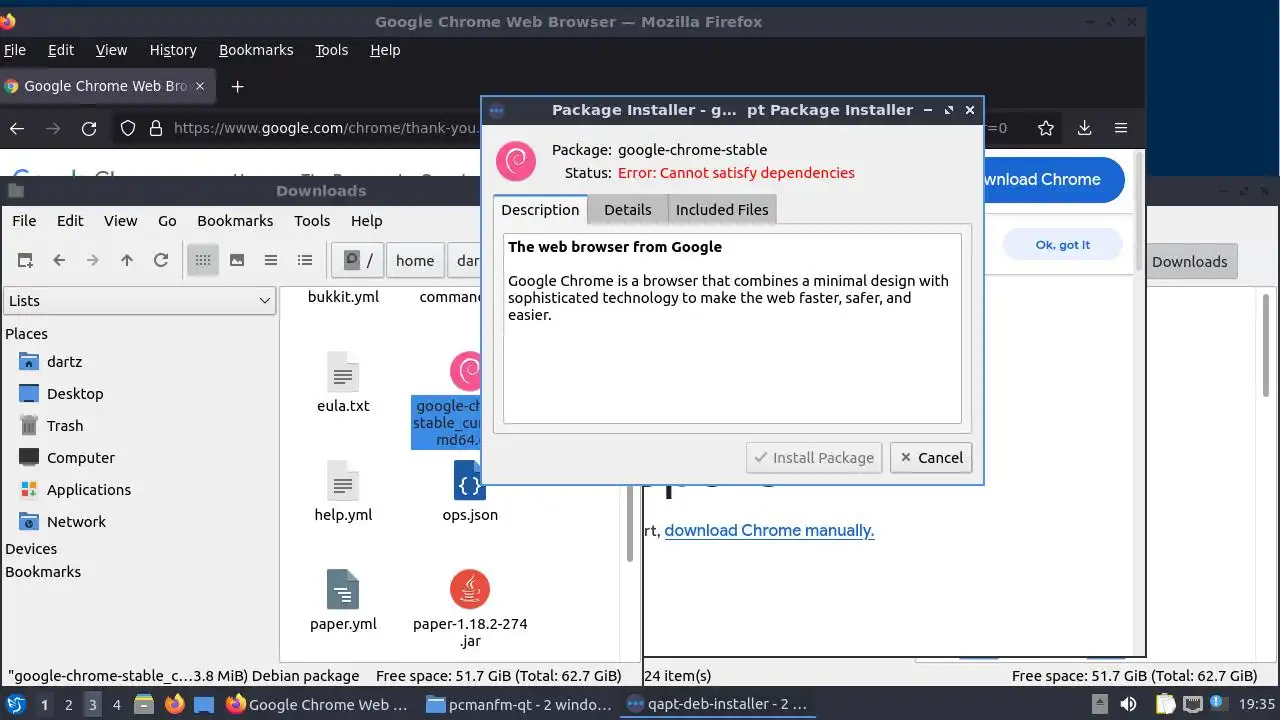Switch to Description tab in Package Installer

point(540,209)
